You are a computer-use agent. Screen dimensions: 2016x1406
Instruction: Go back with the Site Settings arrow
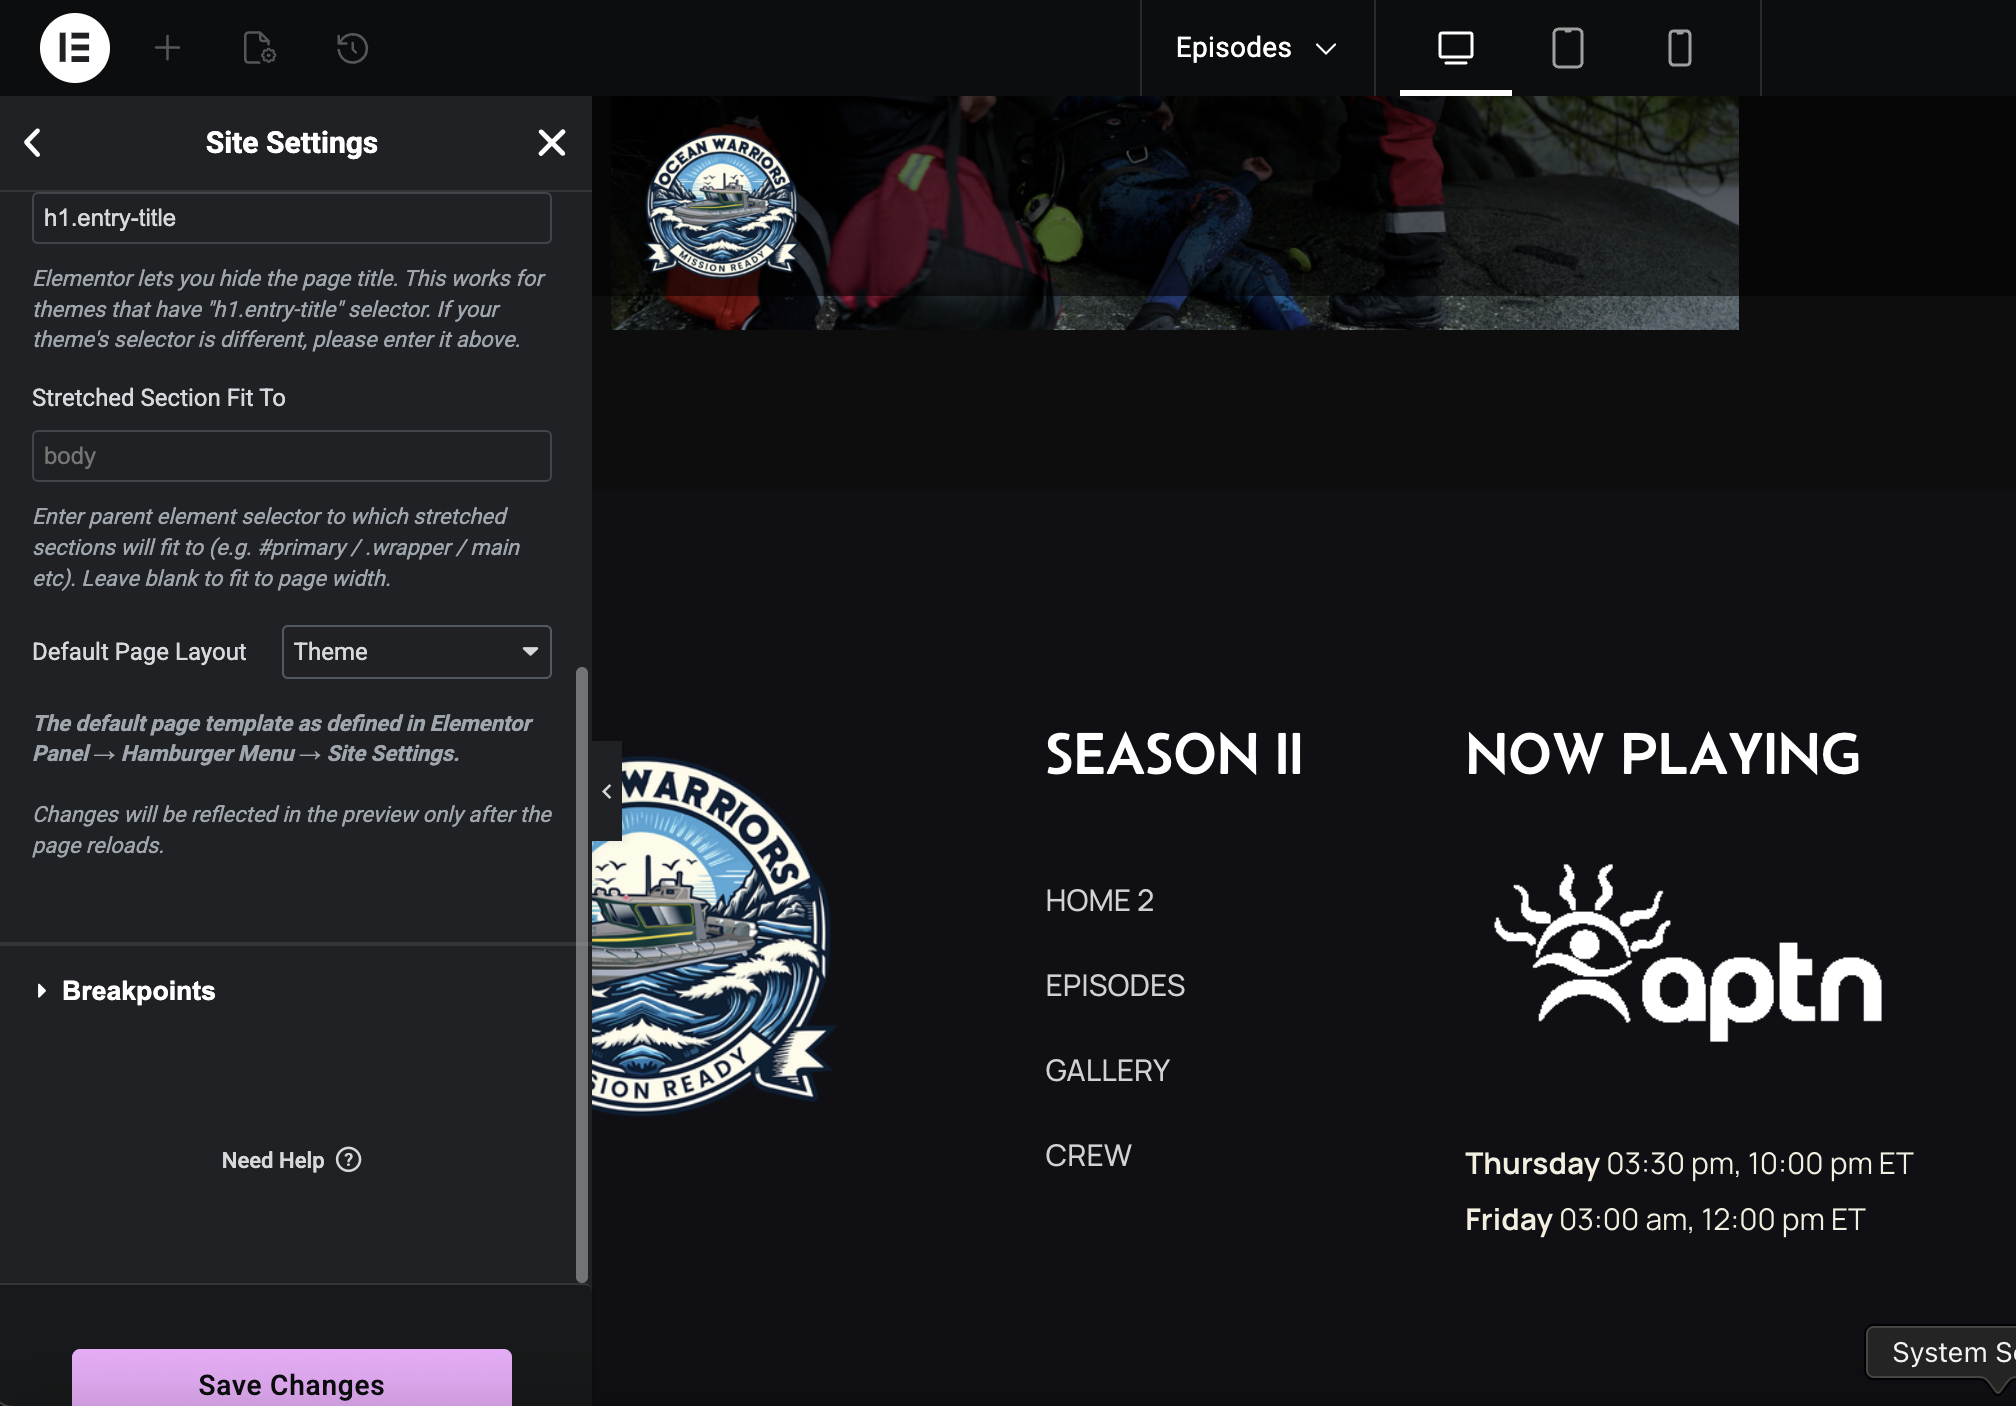[33, 143]
